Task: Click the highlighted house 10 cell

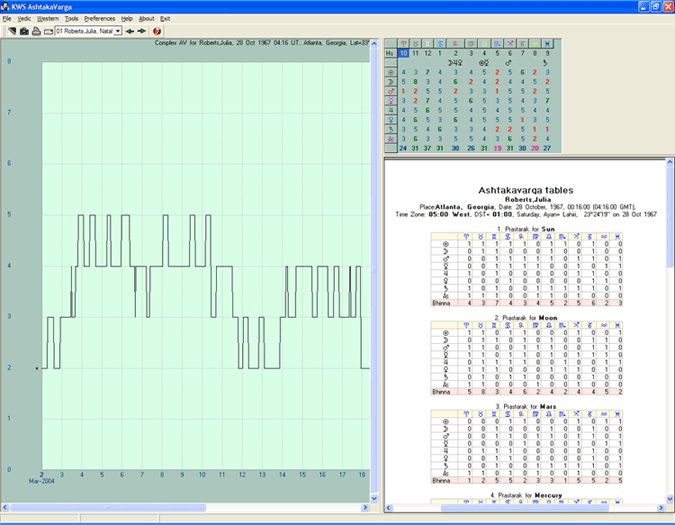Action: click(x=403, y=53)
